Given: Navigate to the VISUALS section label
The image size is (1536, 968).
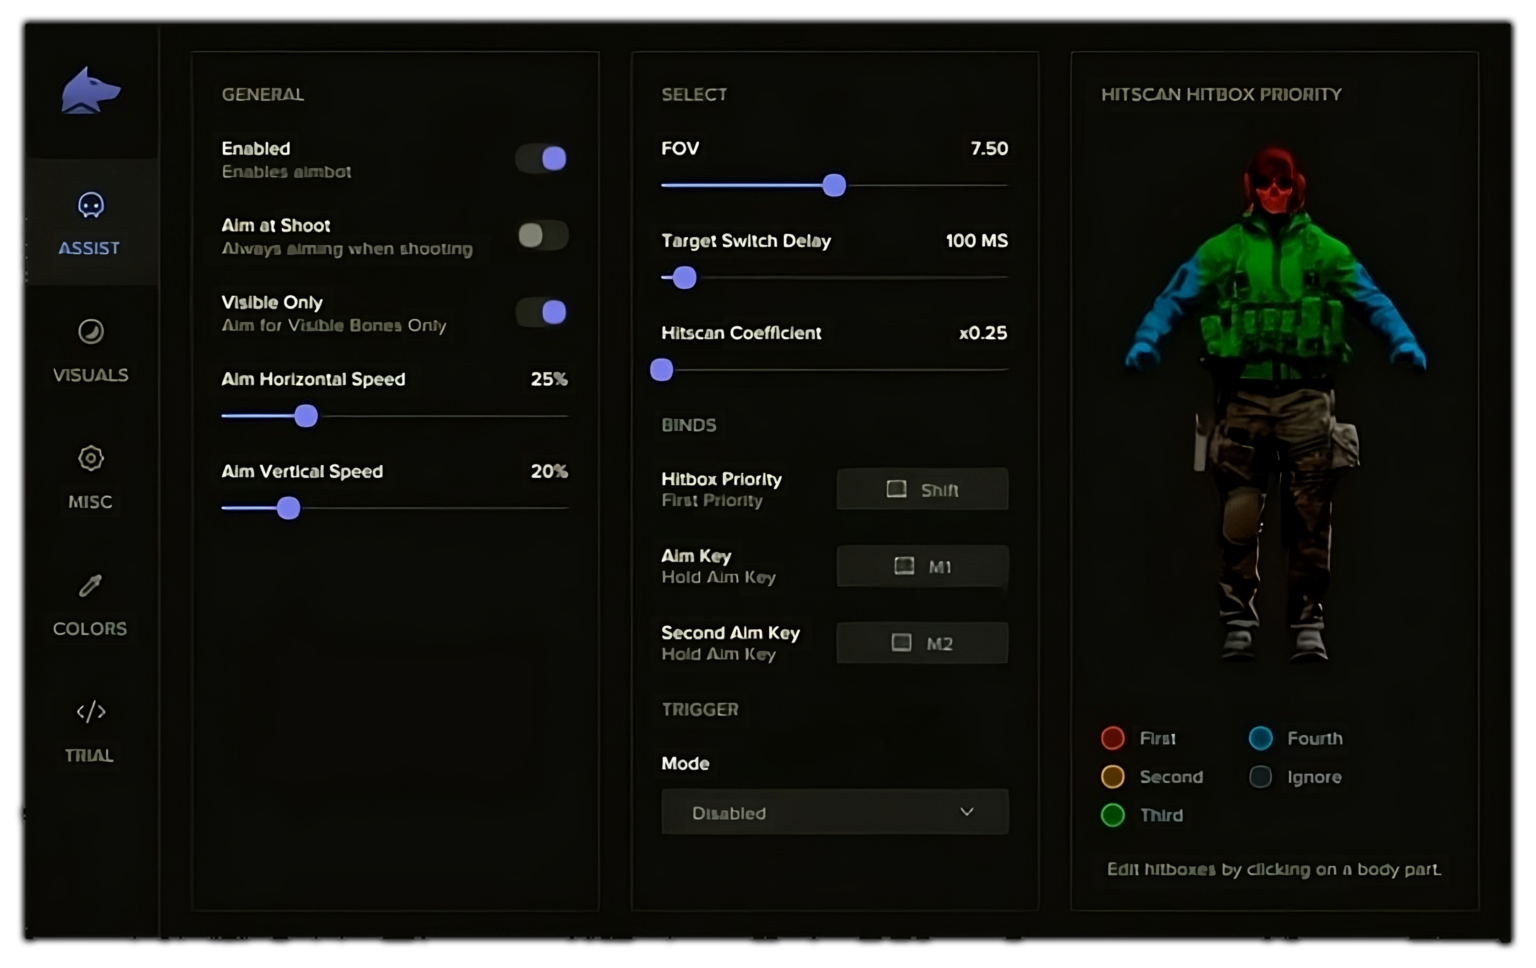Looking at the screenshot, I should pos(90,375).
